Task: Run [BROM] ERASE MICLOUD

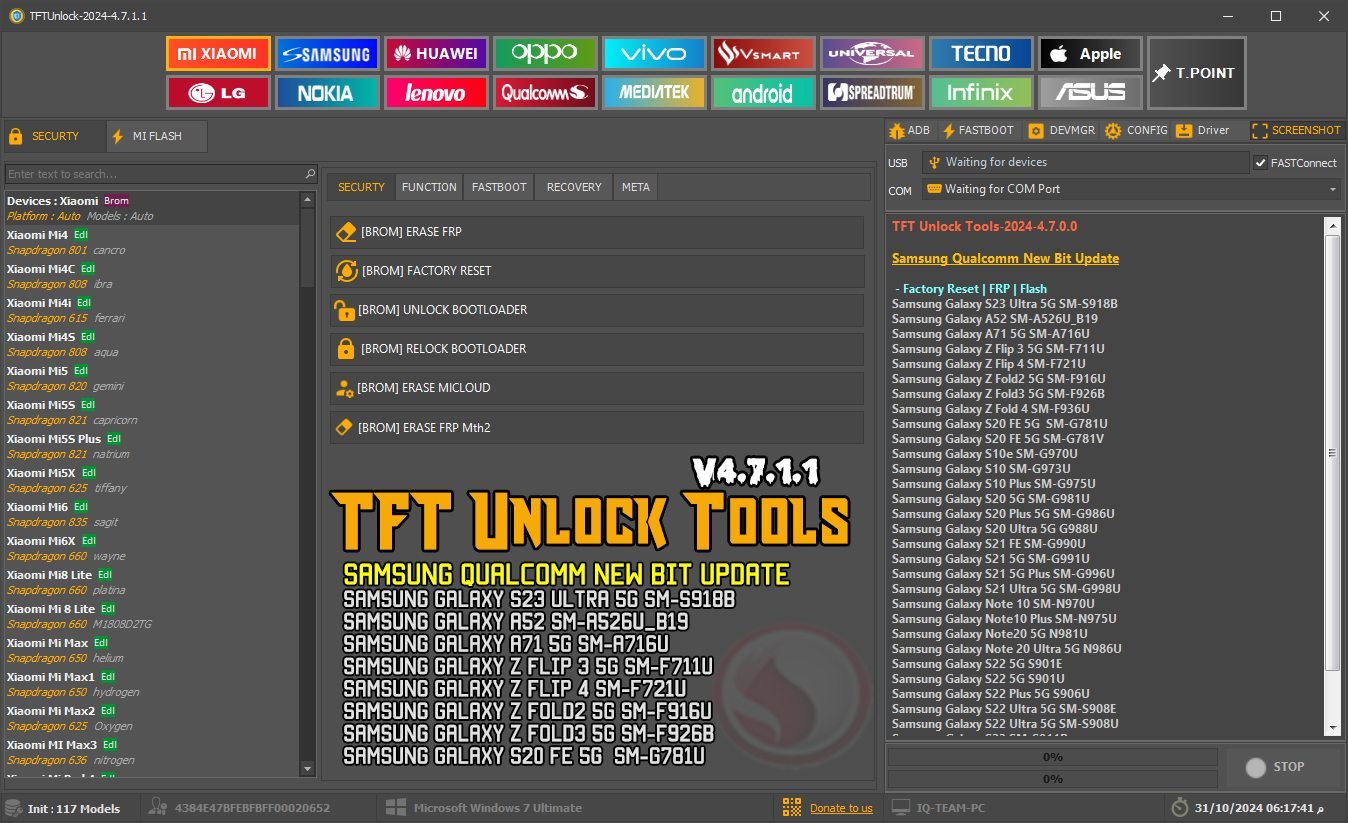Action: [x=597, y=388]
